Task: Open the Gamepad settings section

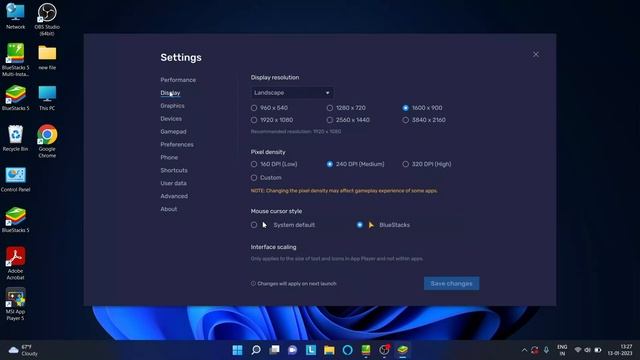Action: [x=173, y=131]
